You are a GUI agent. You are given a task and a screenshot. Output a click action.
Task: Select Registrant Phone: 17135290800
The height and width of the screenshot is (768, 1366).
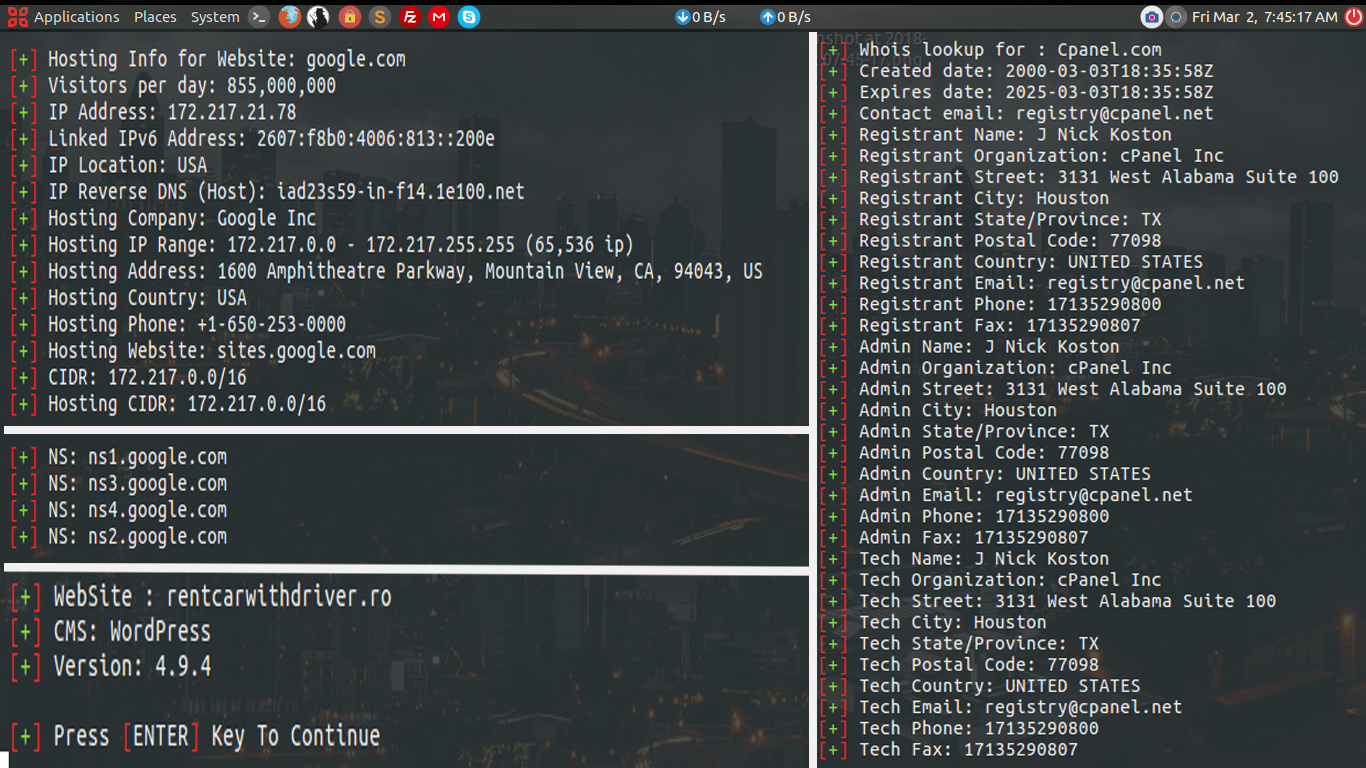point(991,304)
